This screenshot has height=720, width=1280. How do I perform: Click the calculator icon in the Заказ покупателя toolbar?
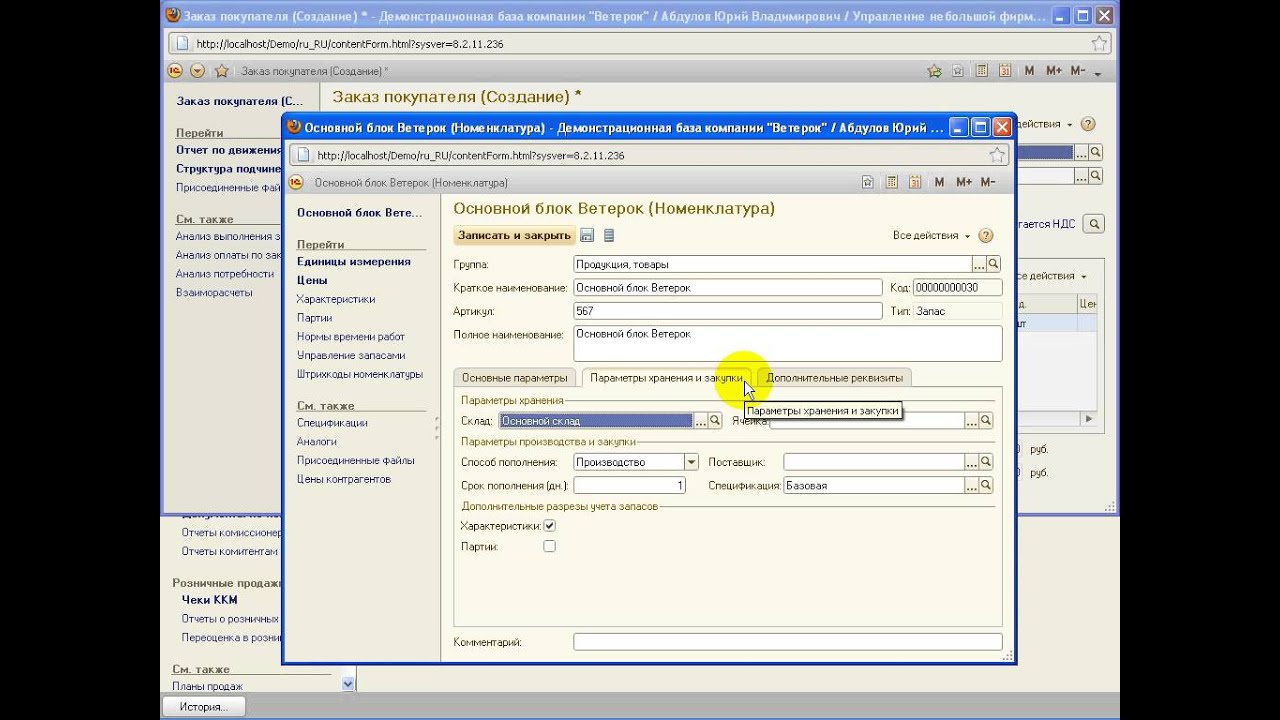click(981, 70)
